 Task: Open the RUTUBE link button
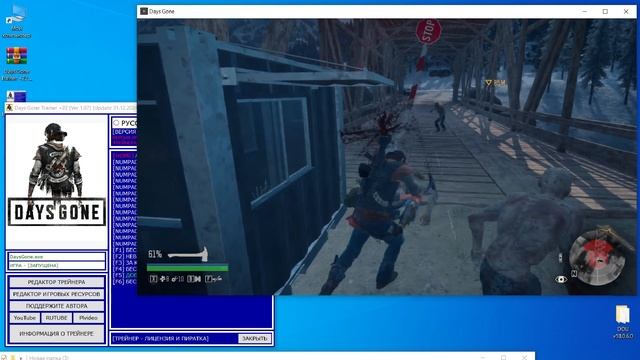point(56,318)
